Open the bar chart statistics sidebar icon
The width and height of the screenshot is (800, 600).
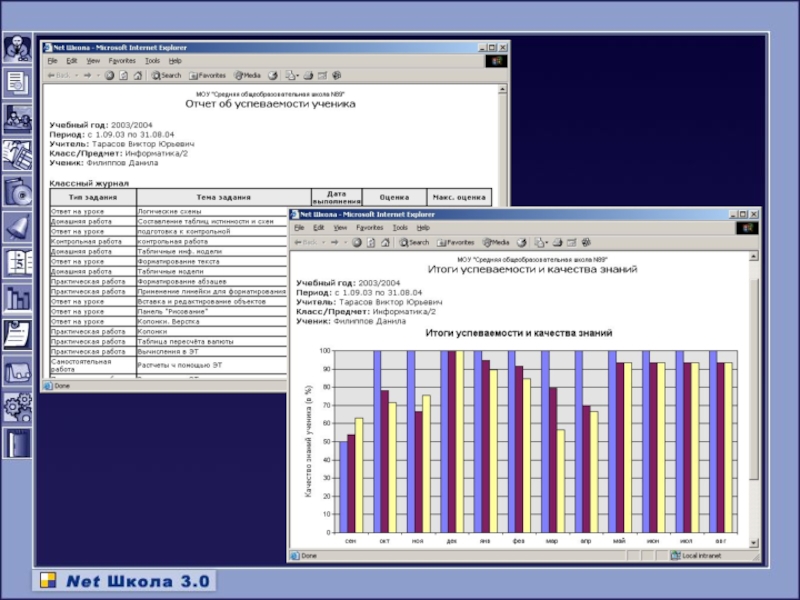click(17, 298)
